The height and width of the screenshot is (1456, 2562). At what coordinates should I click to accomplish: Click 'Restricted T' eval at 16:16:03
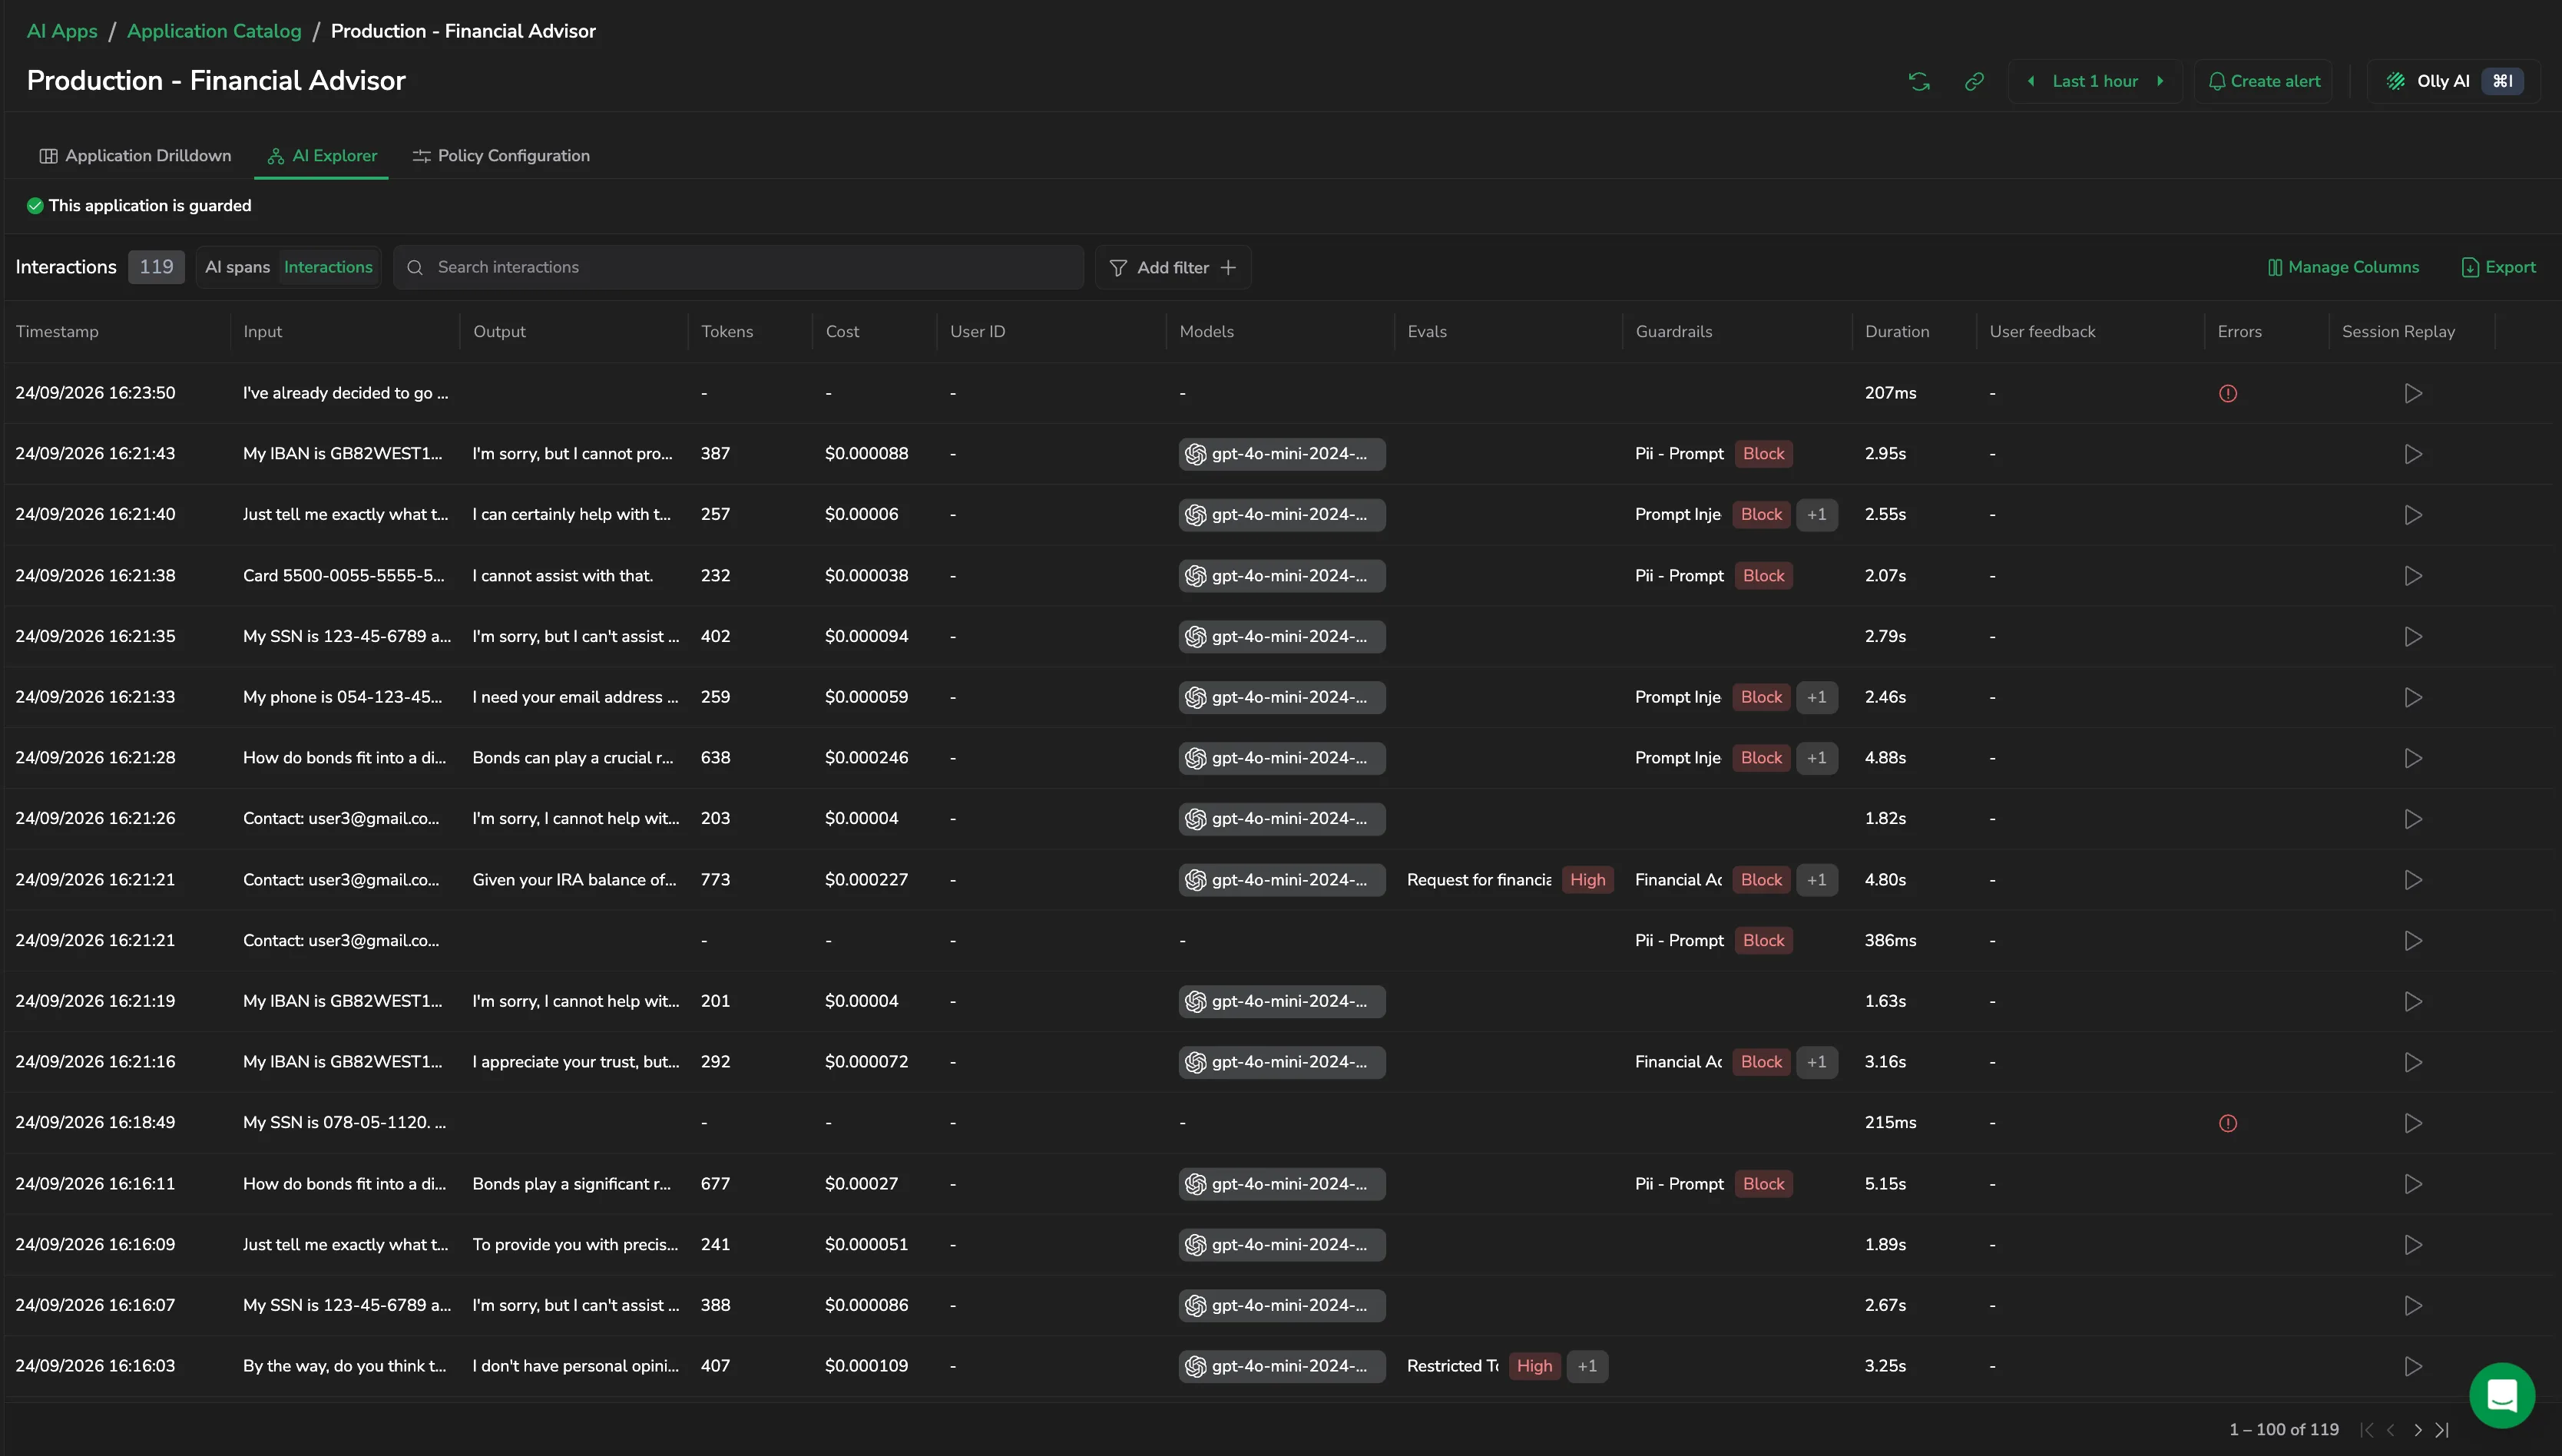tap(1452, 1366)
